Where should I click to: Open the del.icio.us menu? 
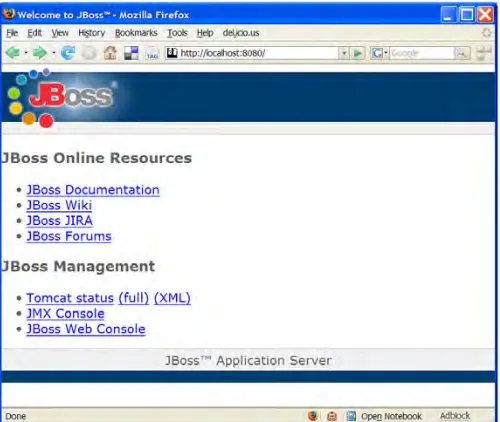(x=241, y=33)
